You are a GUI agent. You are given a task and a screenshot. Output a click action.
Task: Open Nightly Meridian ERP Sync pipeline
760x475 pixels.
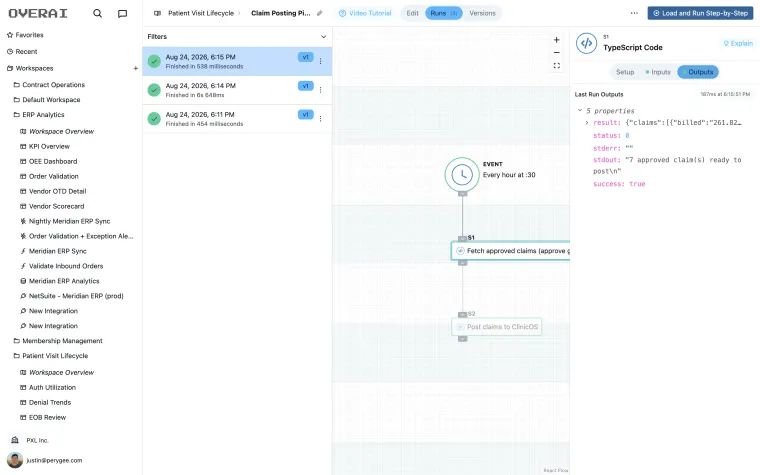click(65, 222)
